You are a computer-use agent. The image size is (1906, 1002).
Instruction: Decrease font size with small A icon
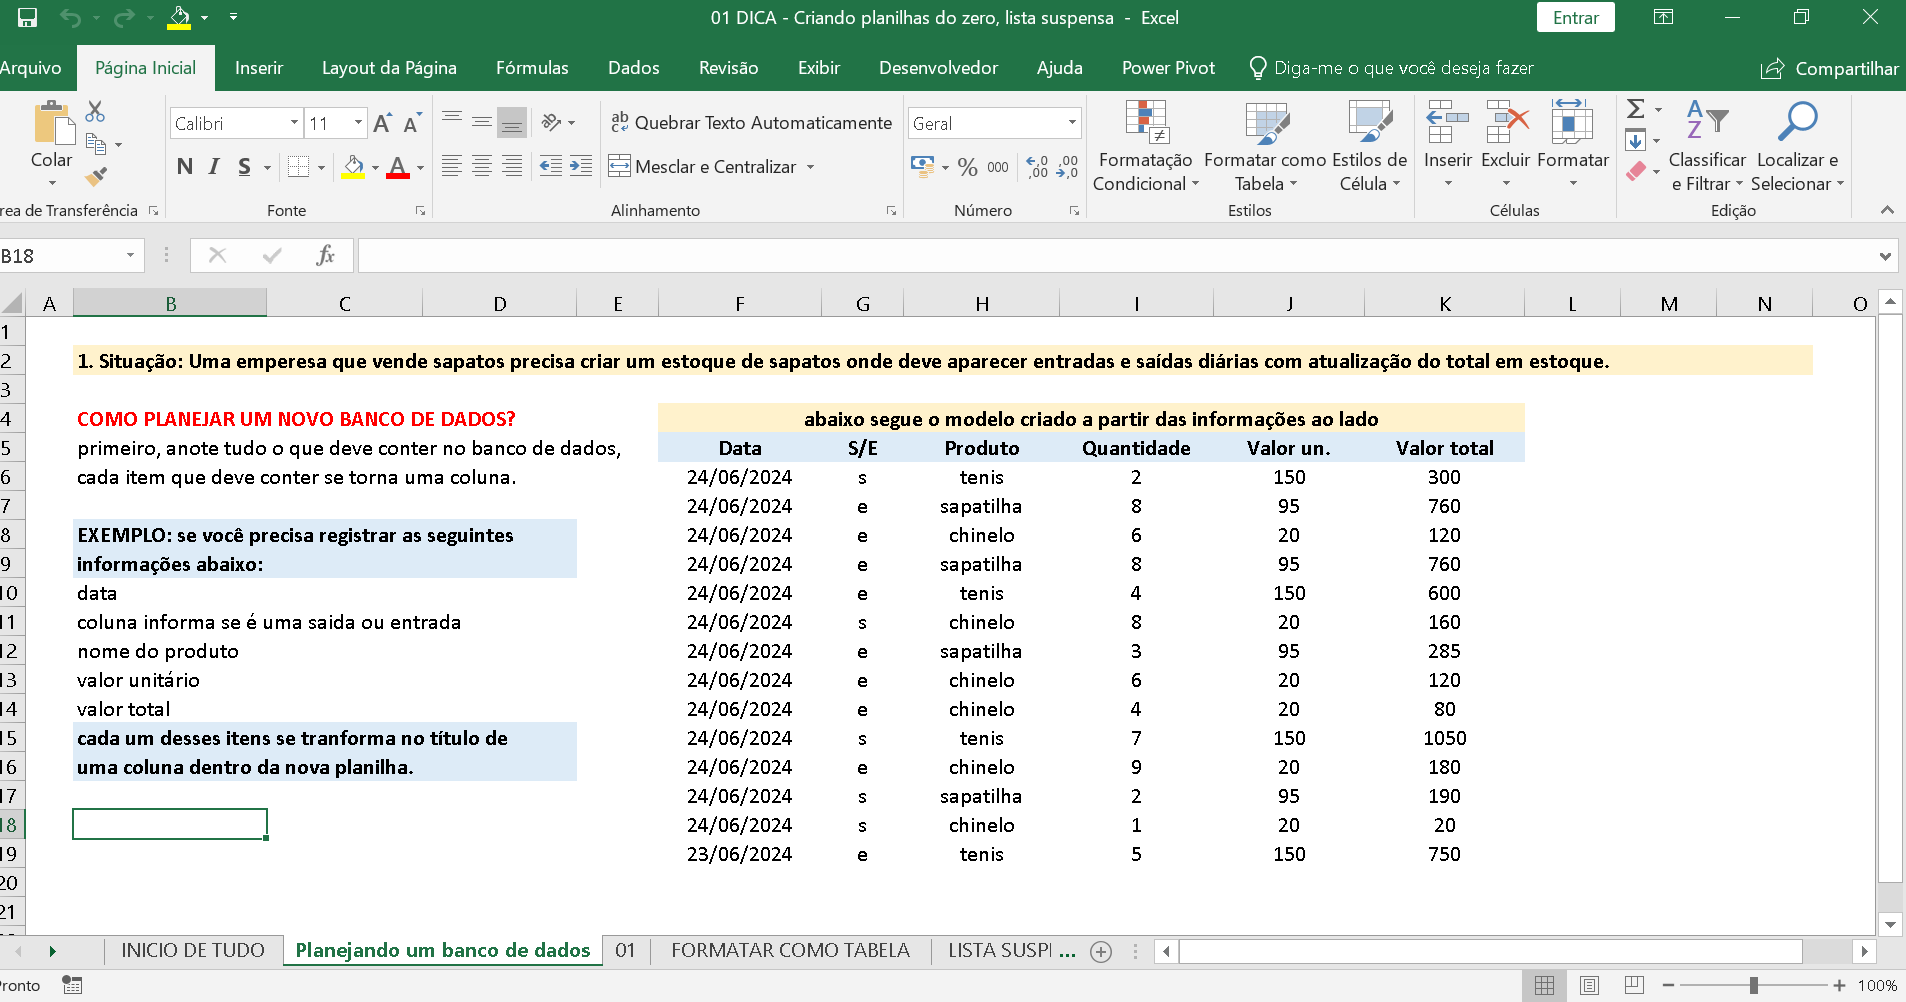point(411,123)
